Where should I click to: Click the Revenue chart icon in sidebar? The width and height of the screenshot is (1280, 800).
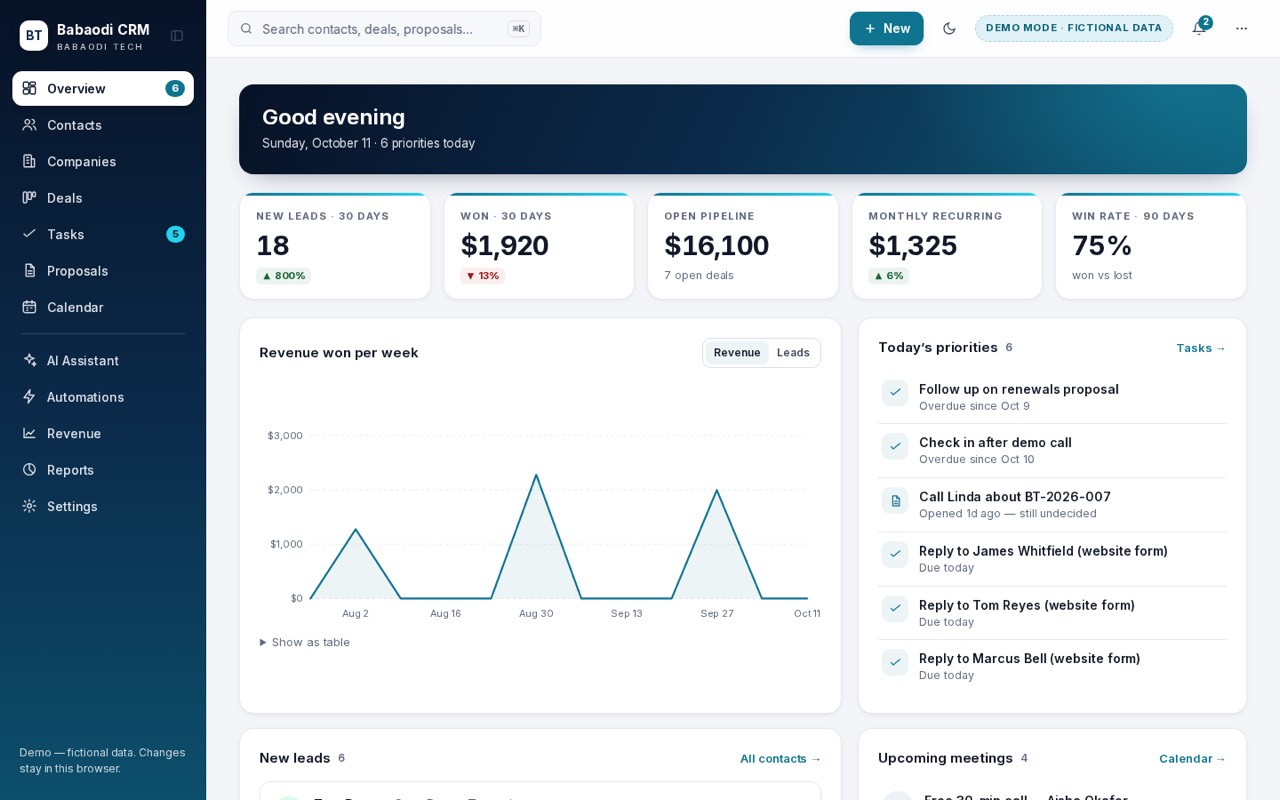click(29, 434)
